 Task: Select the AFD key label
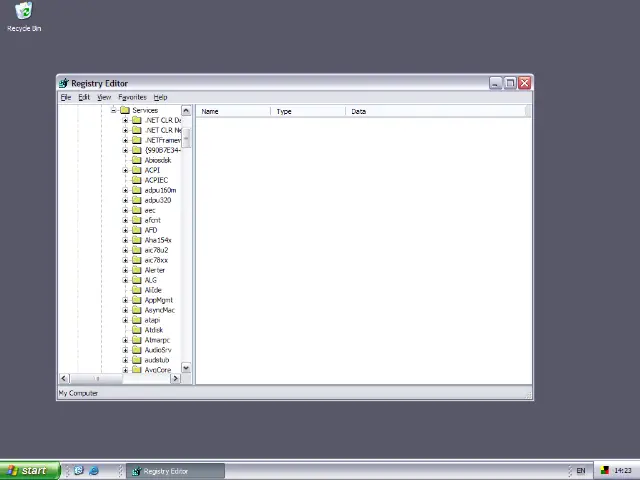151,230
